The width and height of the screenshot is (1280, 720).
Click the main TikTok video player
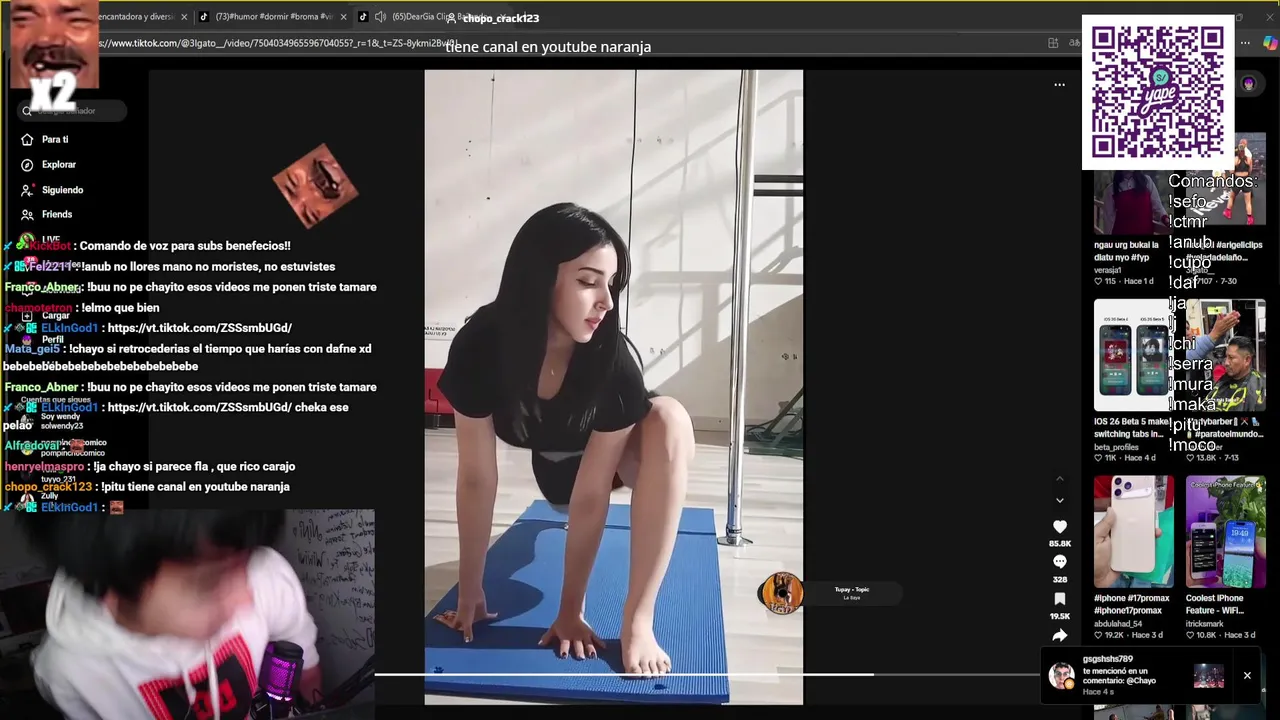coord(613,387)
